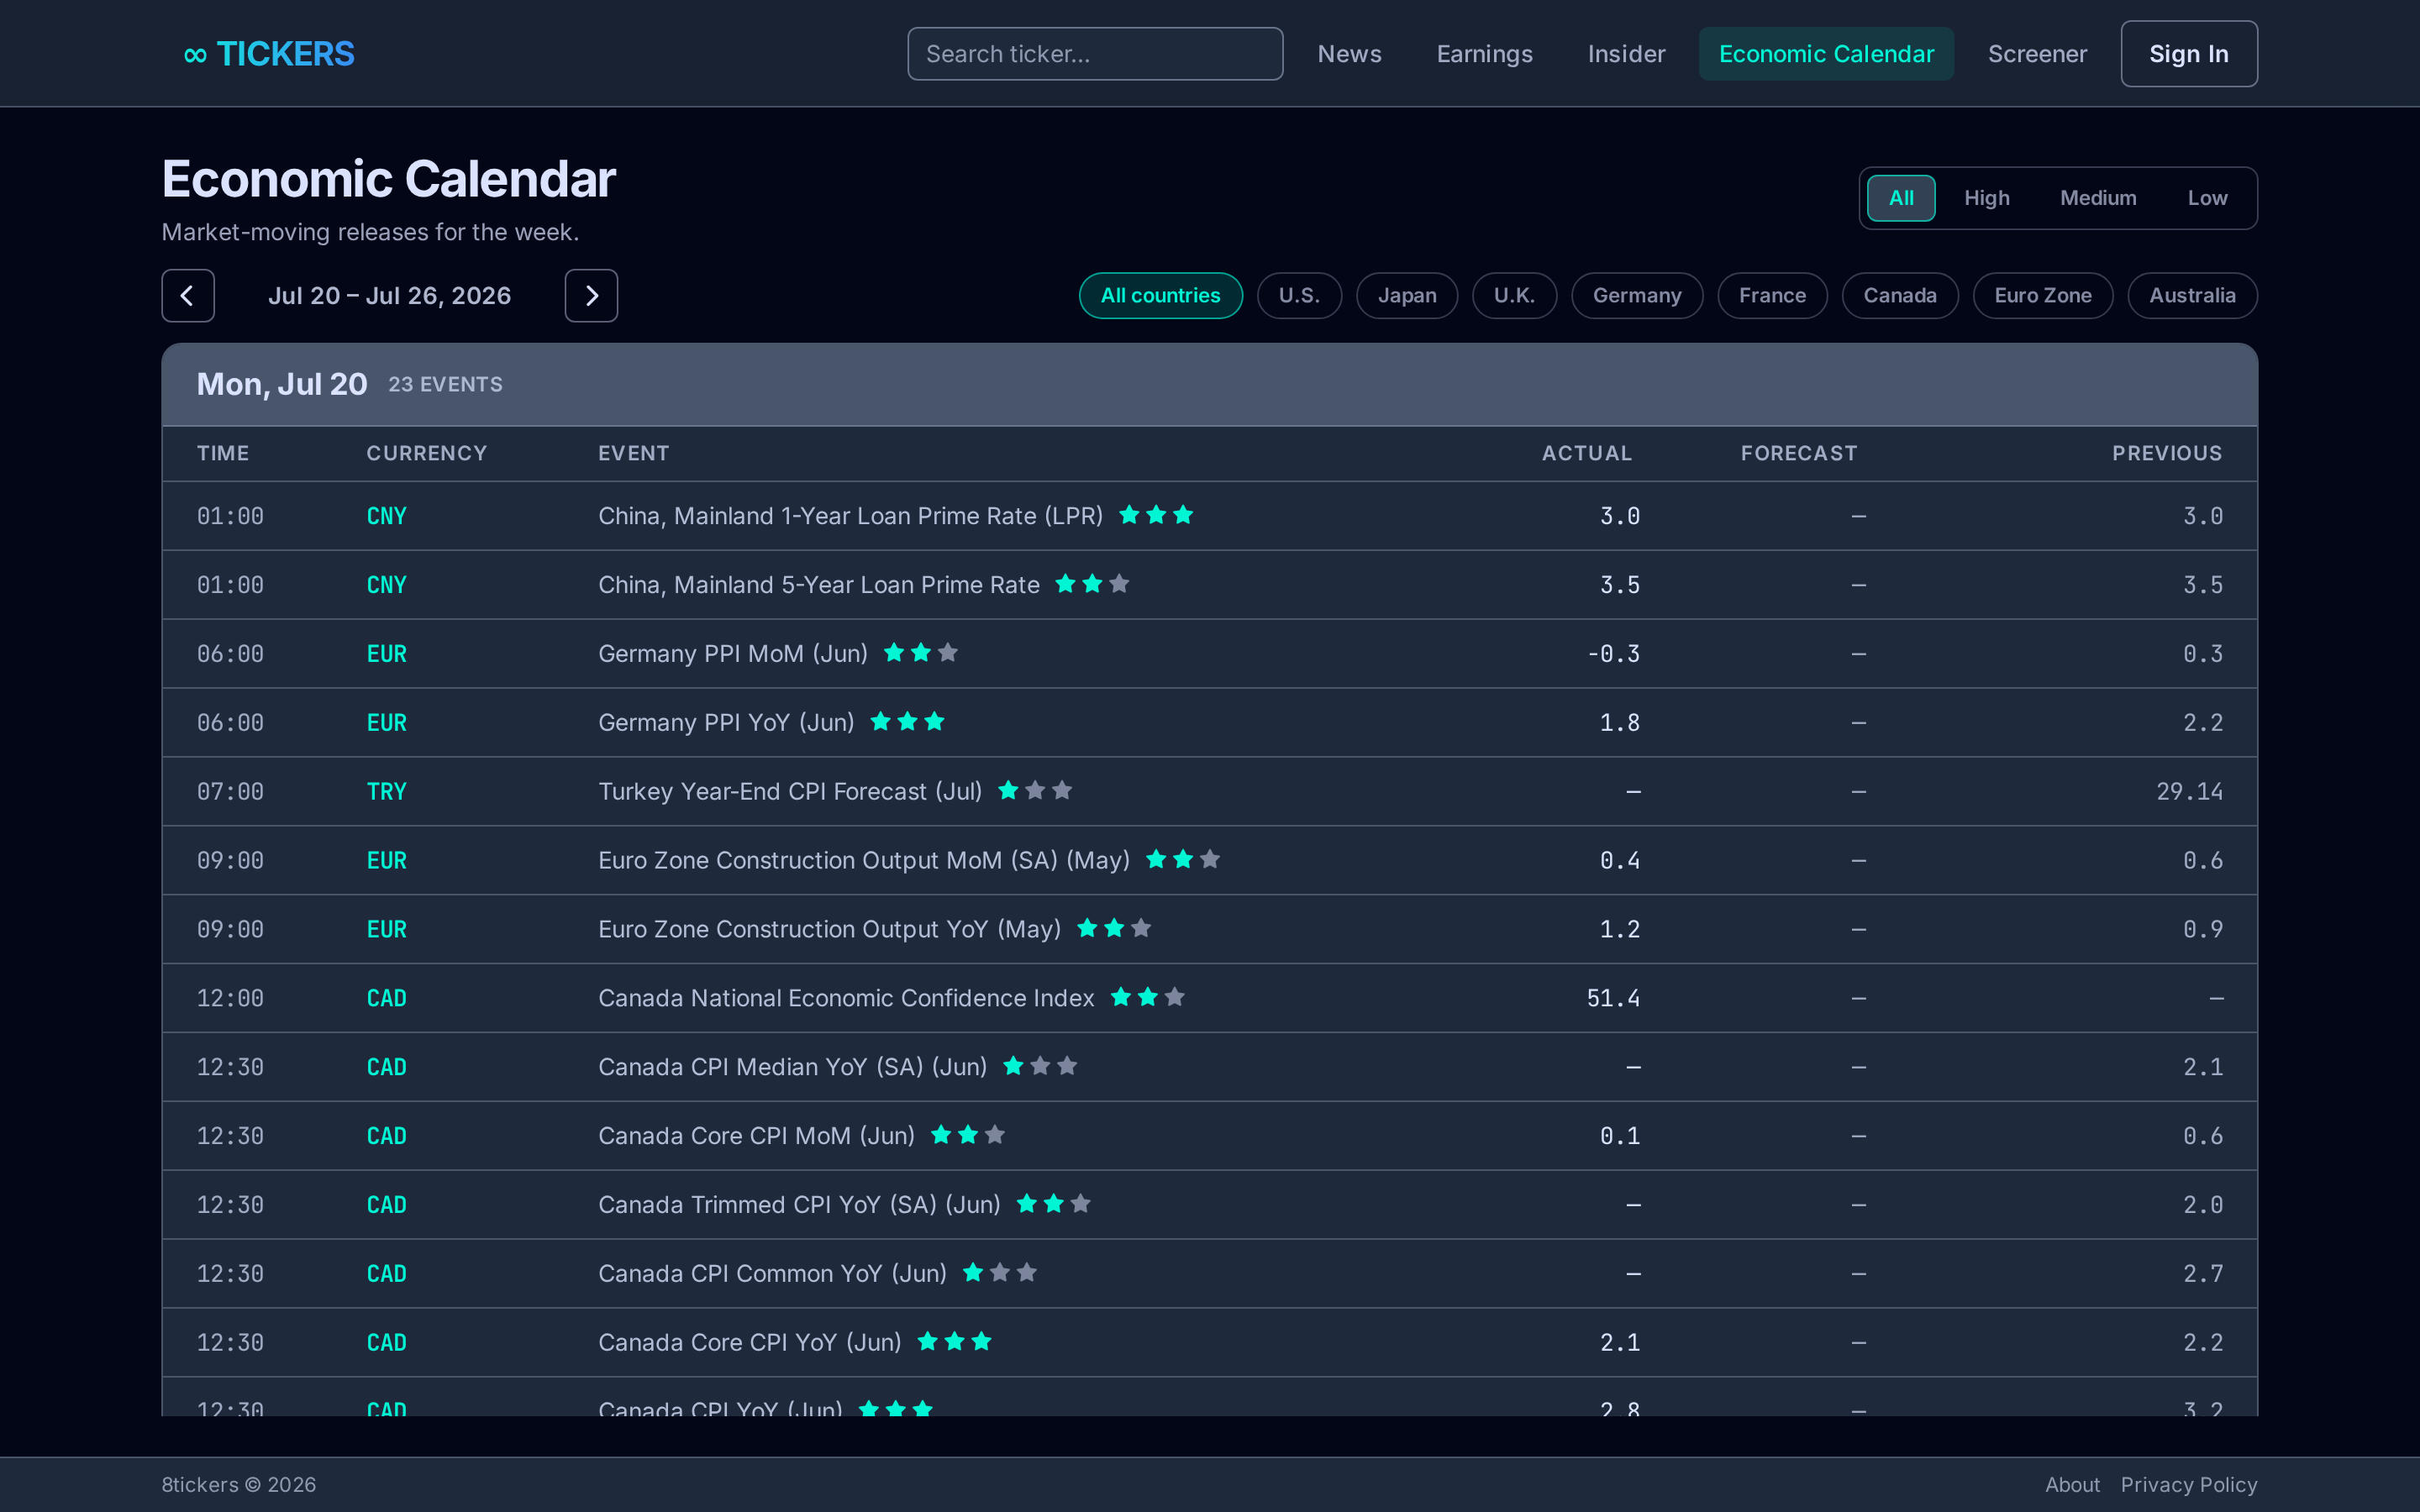Filter events by France

1772,296
